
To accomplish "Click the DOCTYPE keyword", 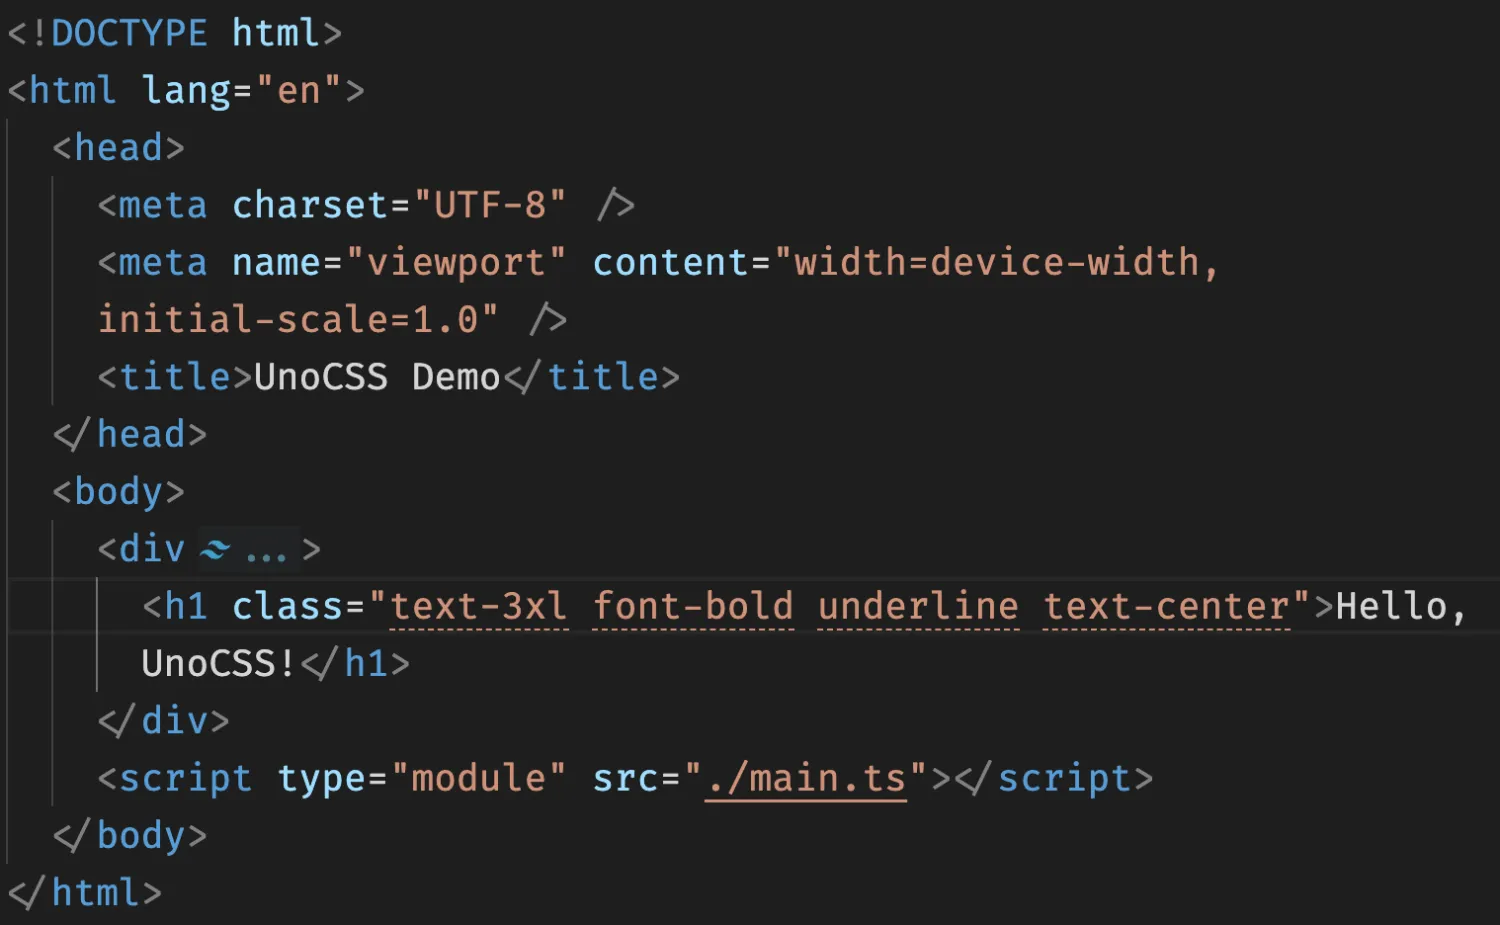I will [x=129, y=33].
